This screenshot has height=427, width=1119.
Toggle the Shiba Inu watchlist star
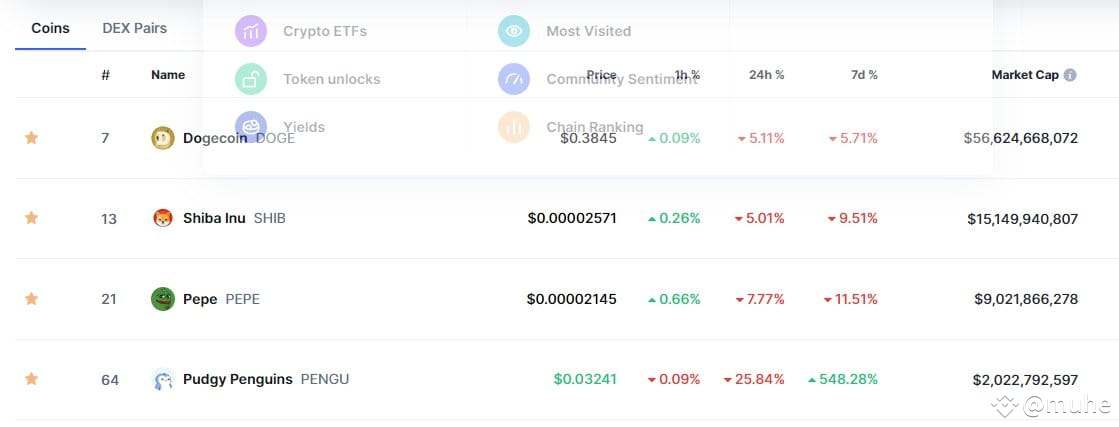(31, 218)
